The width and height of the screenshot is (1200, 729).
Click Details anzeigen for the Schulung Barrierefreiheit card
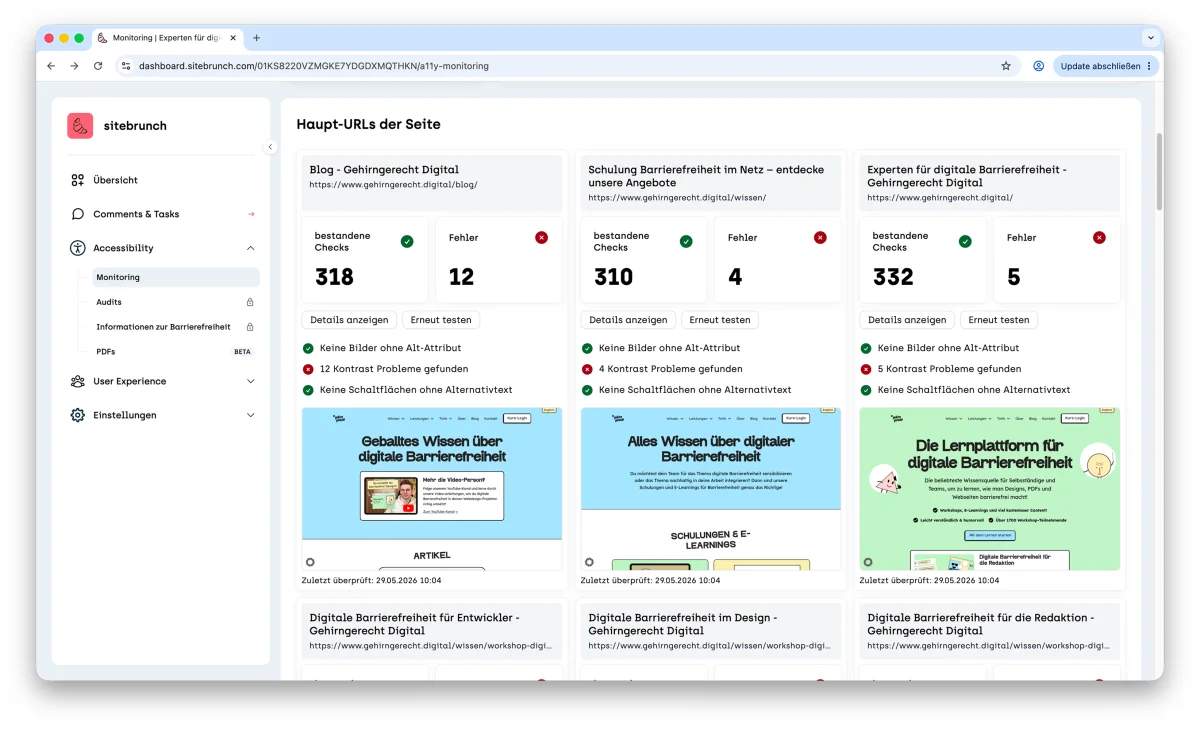[x=628, y=320]
